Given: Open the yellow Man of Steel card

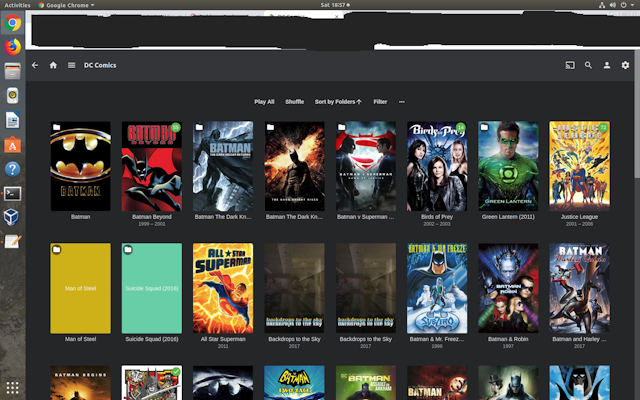Looking at the screenshot, I should pyautogui.click(x=80, y=288).
